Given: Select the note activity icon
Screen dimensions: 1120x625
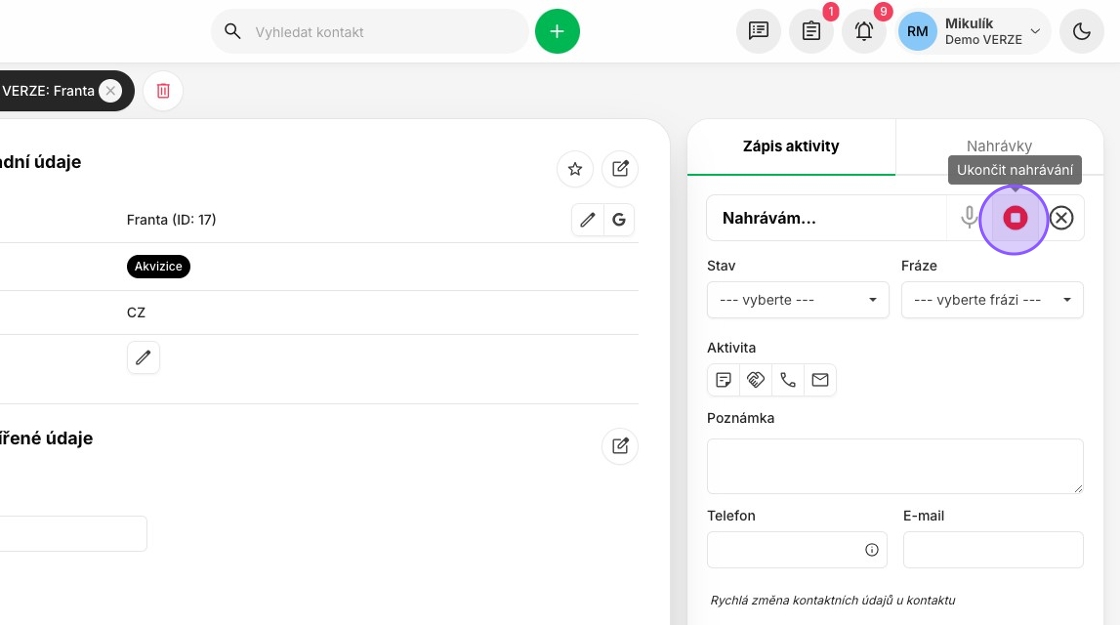Looking at the screenshot, I should tap(724, 380).
